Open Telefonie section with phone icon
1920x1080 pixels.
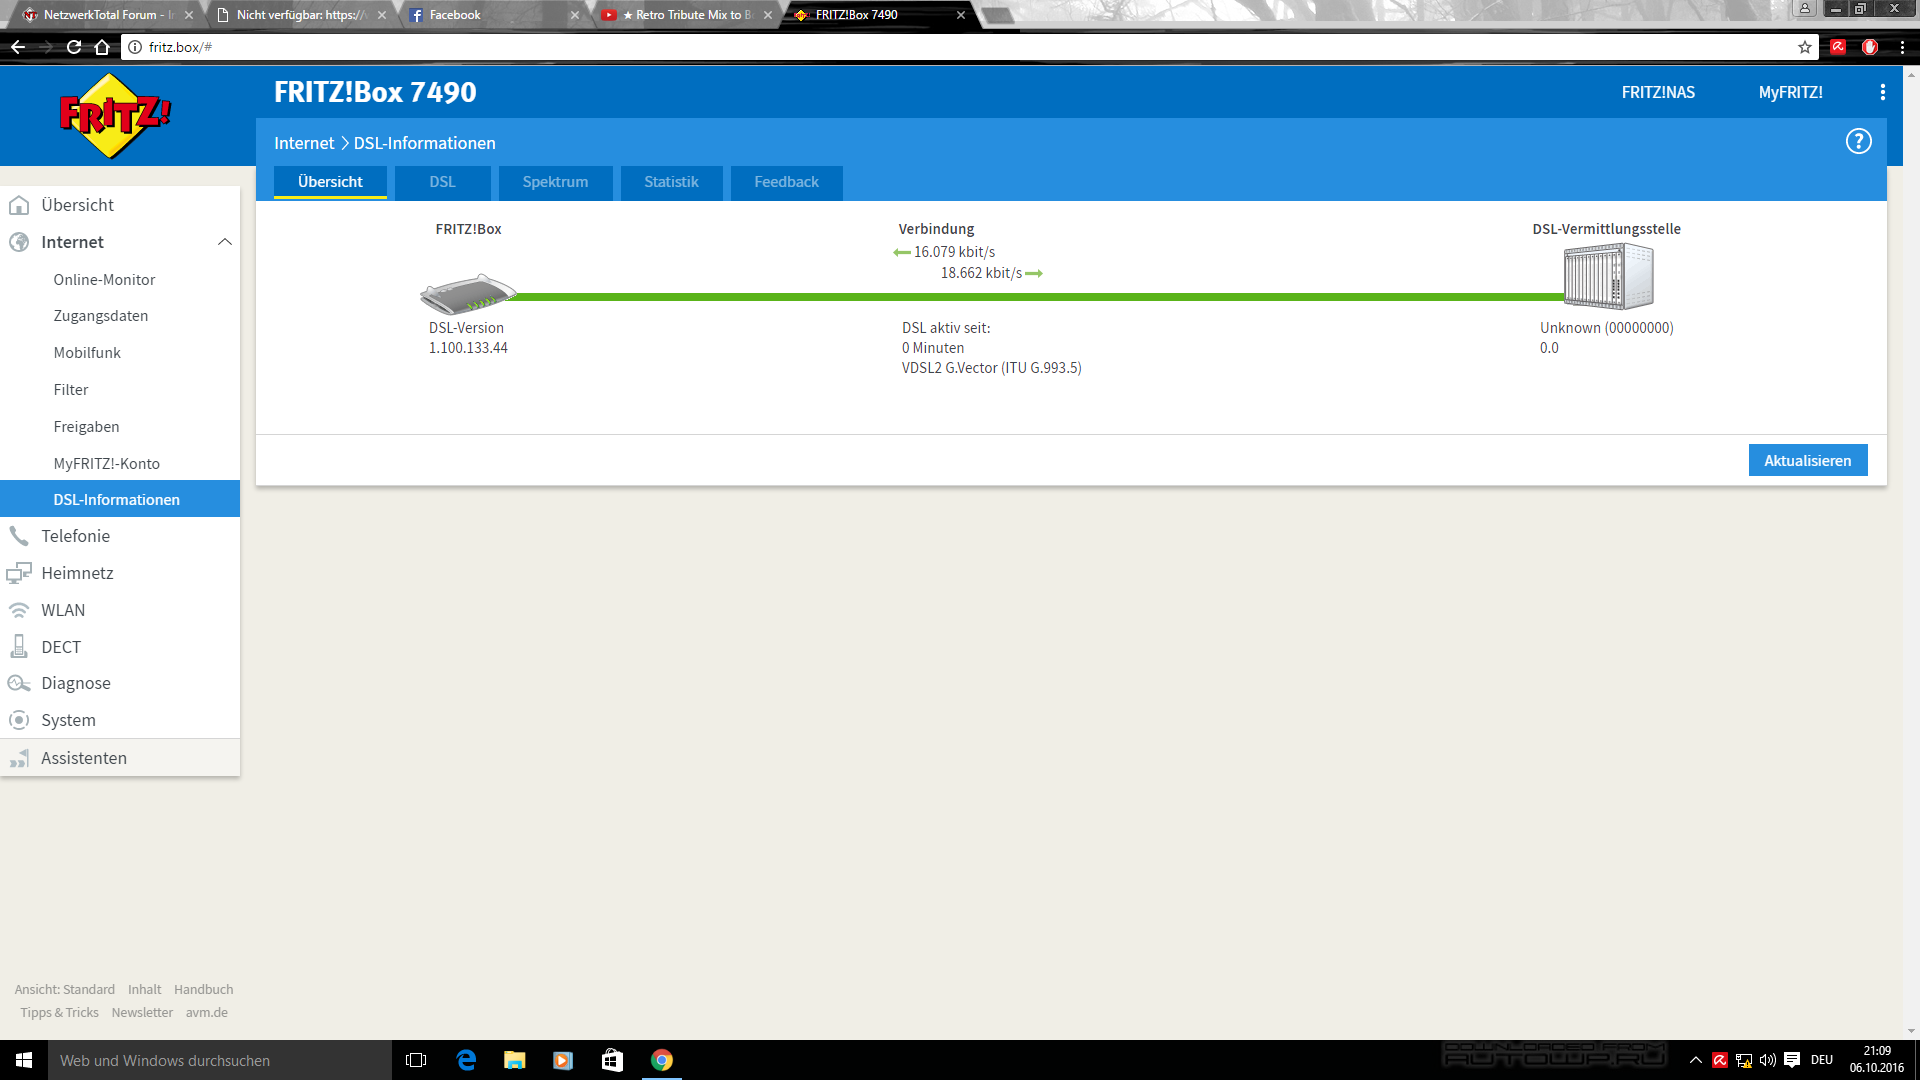(75, 536)
